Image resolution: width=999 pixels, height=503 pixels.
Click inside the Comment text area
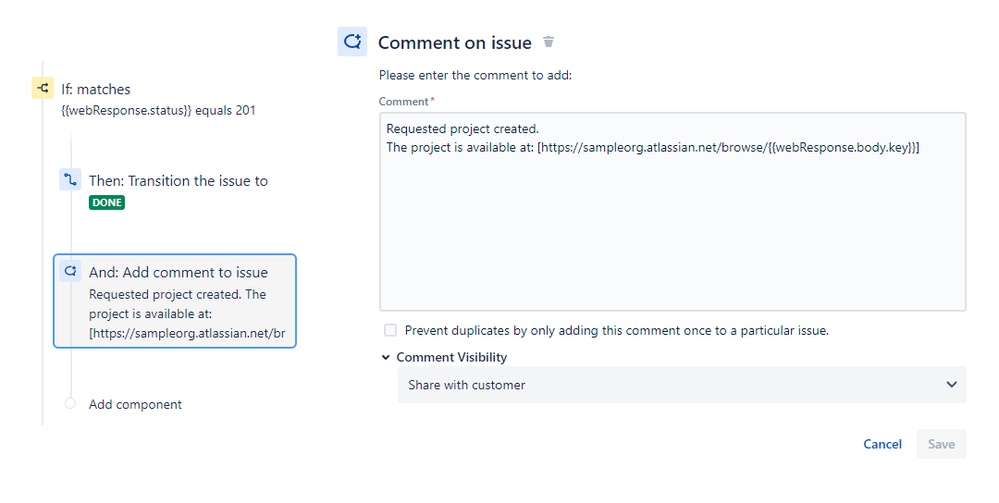click(x=672, y=230)
